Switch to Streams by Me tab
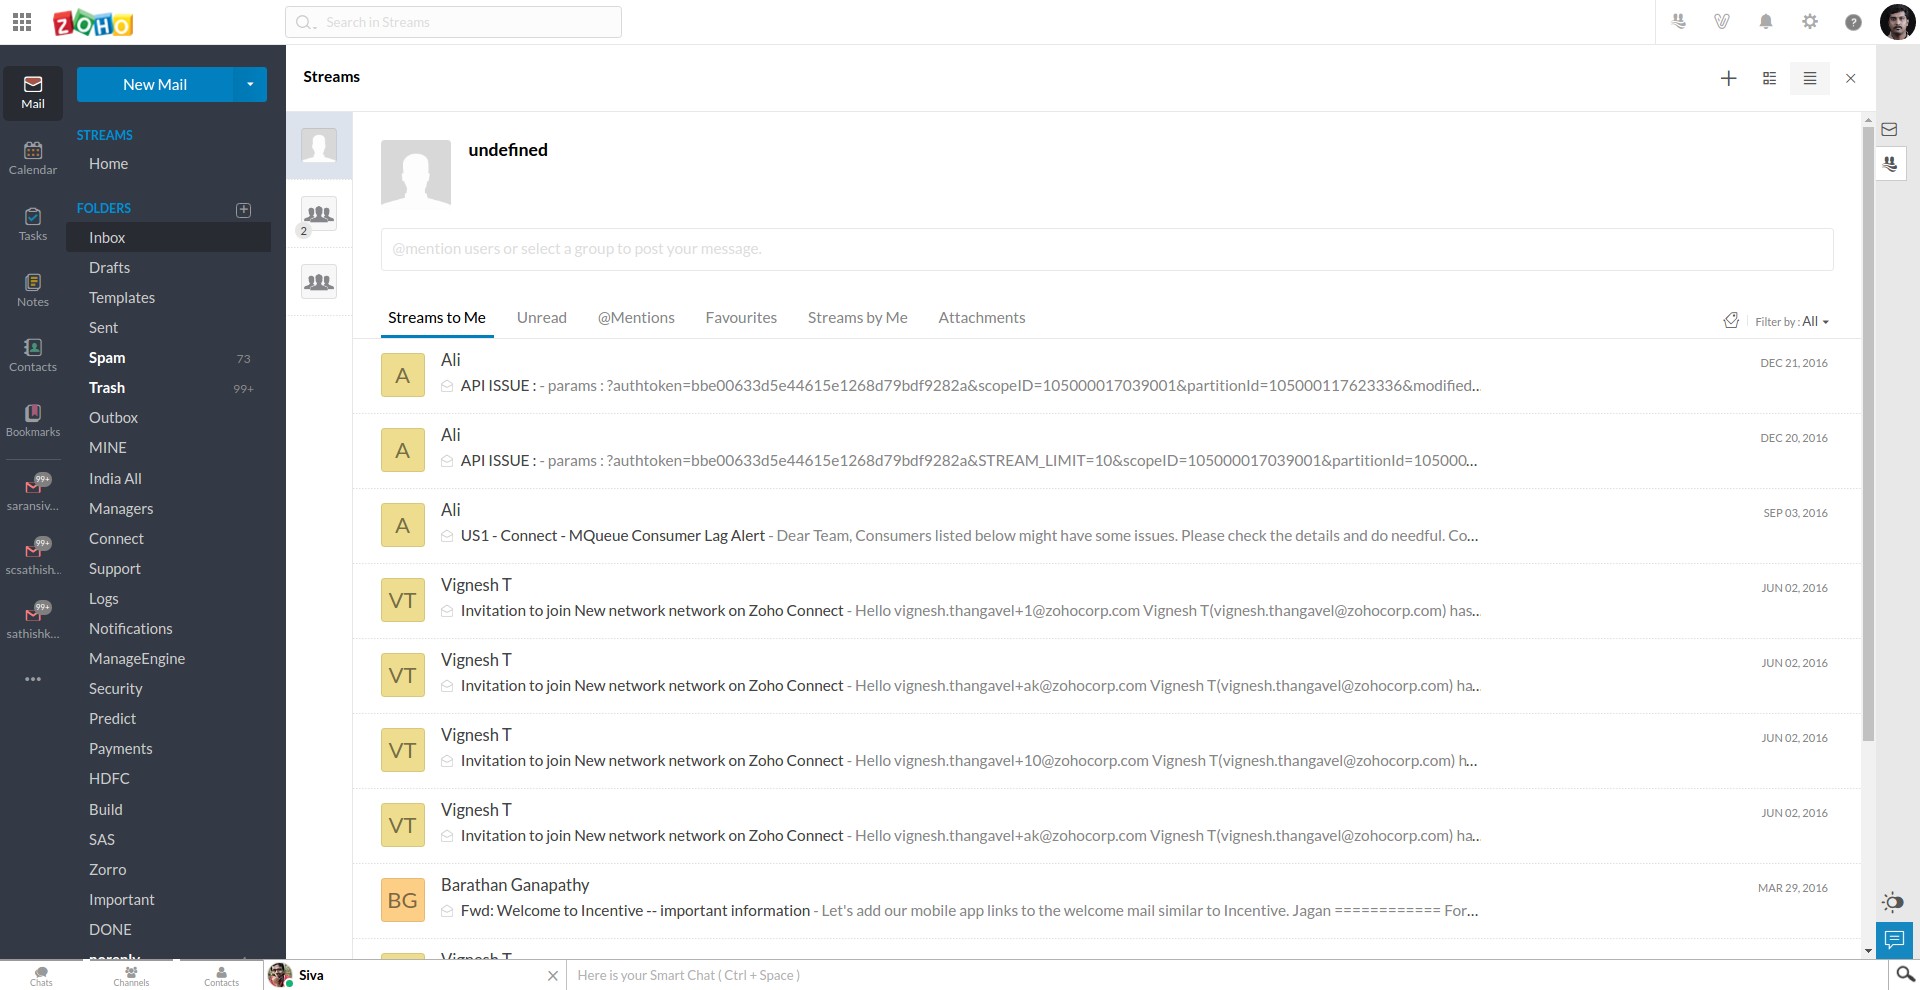Screen dimensions: 1920x990 tap(858, 317)
